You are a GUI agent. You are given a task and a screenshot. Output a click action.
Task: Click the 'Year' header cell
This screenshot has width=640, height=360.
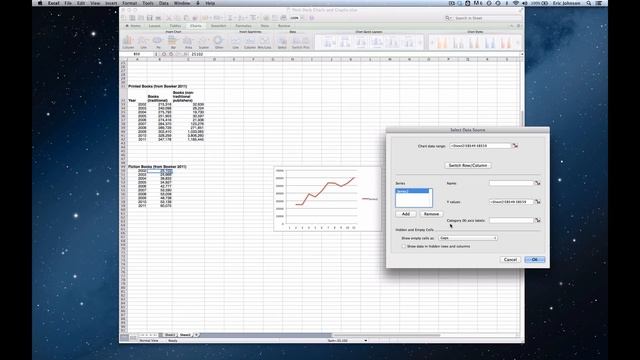point(132,100)
